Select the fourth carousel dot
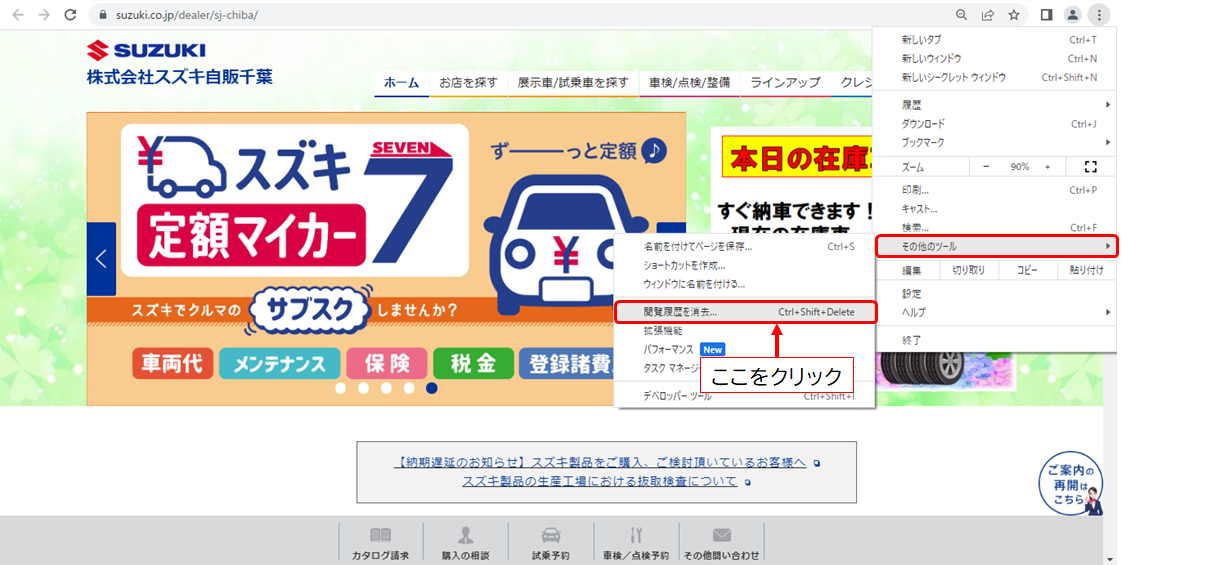 (x=409, y=388)
